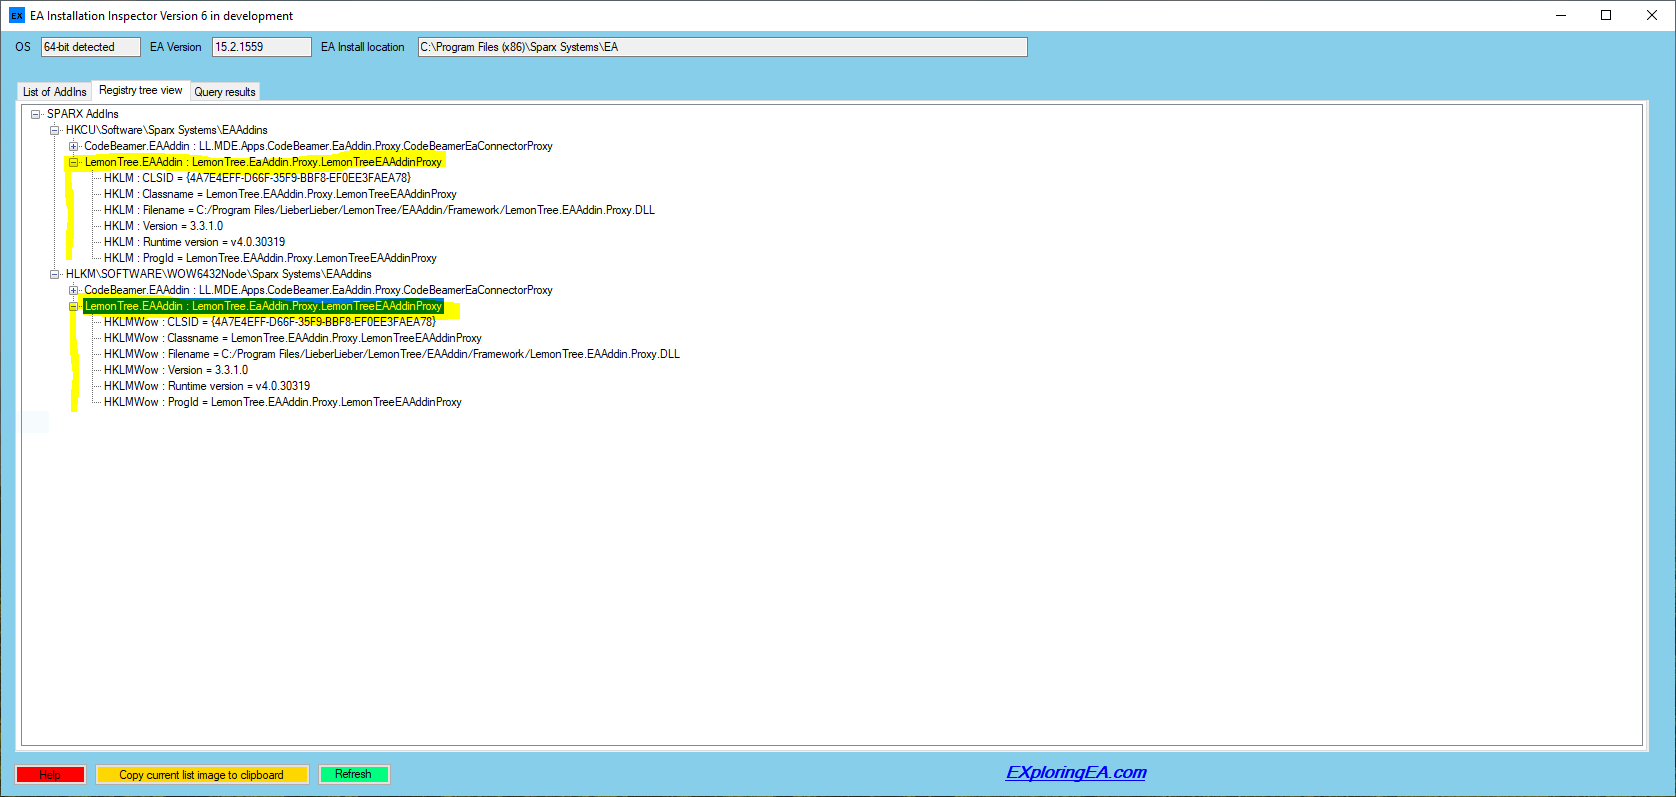
Task: Minimize the EA Installation Inspector window
Action: pyautogui.click(x=1561, y=15)
